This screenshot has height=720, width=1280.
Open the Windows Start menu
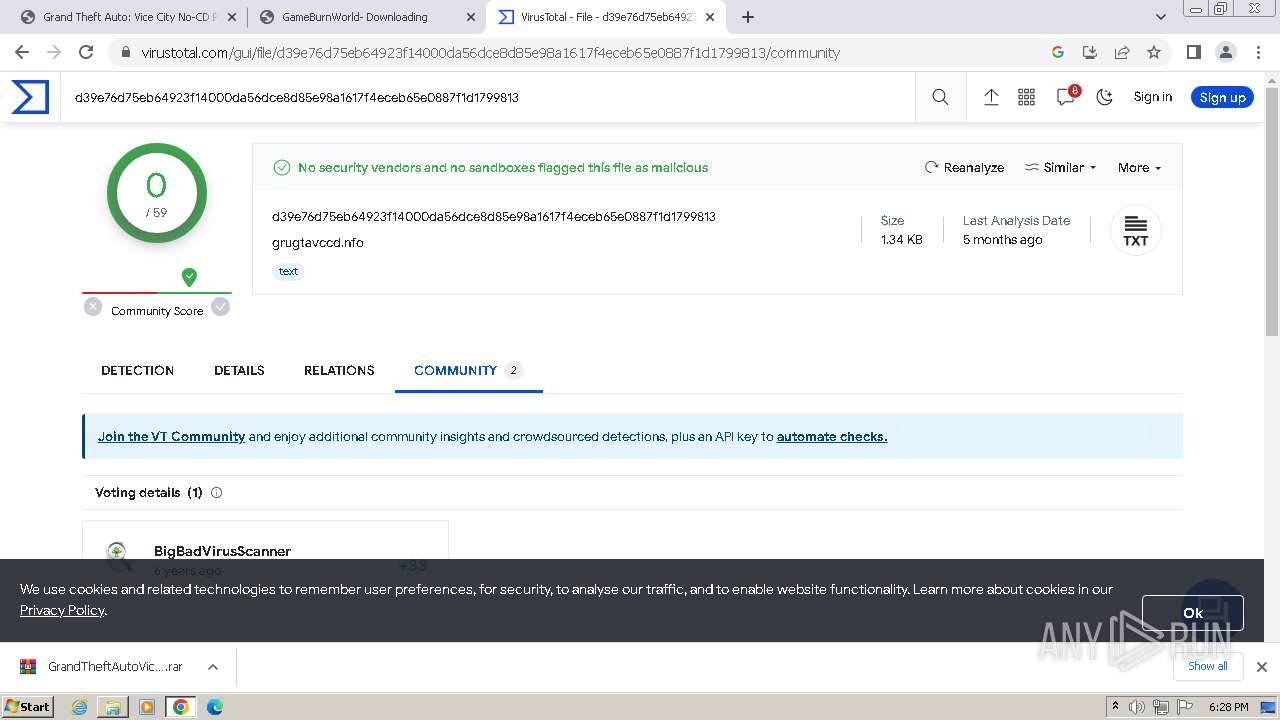click(x=28, y=706)
